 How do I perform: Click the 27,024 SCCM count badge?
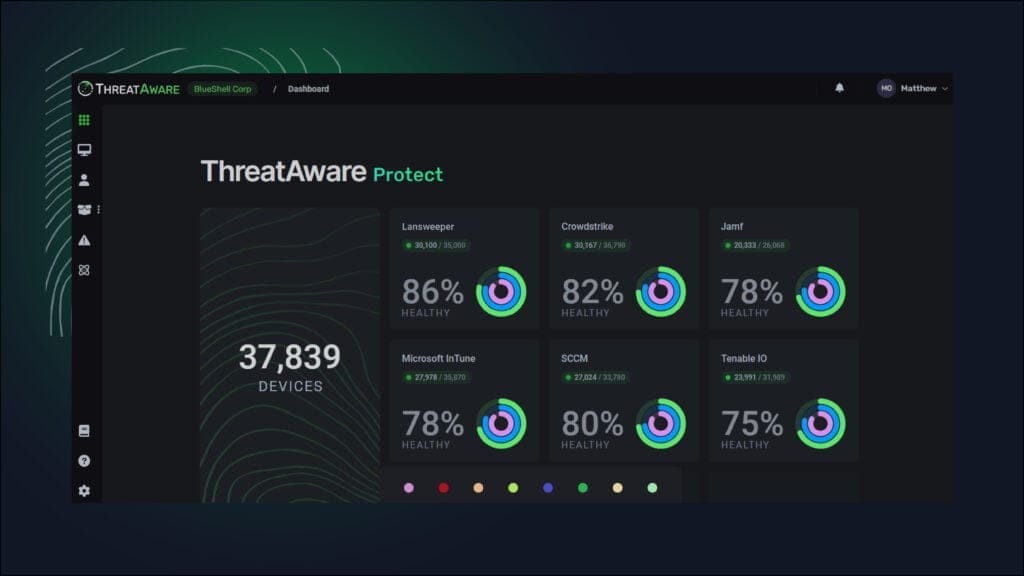point(594,377)
